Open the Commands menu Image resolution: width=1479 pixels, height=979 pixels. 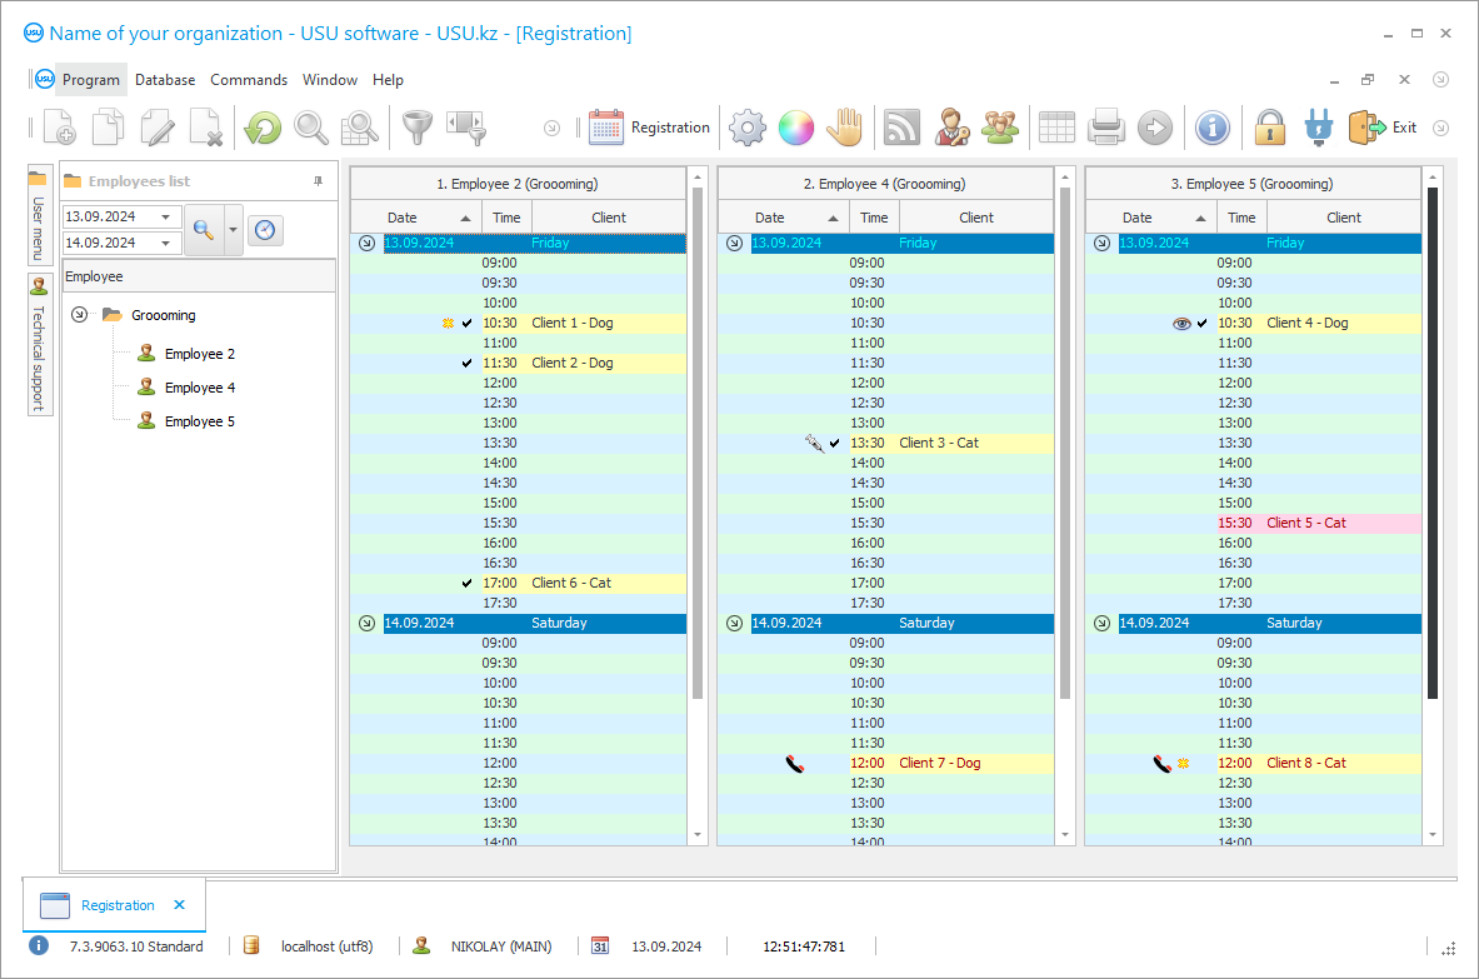point(248,79)
